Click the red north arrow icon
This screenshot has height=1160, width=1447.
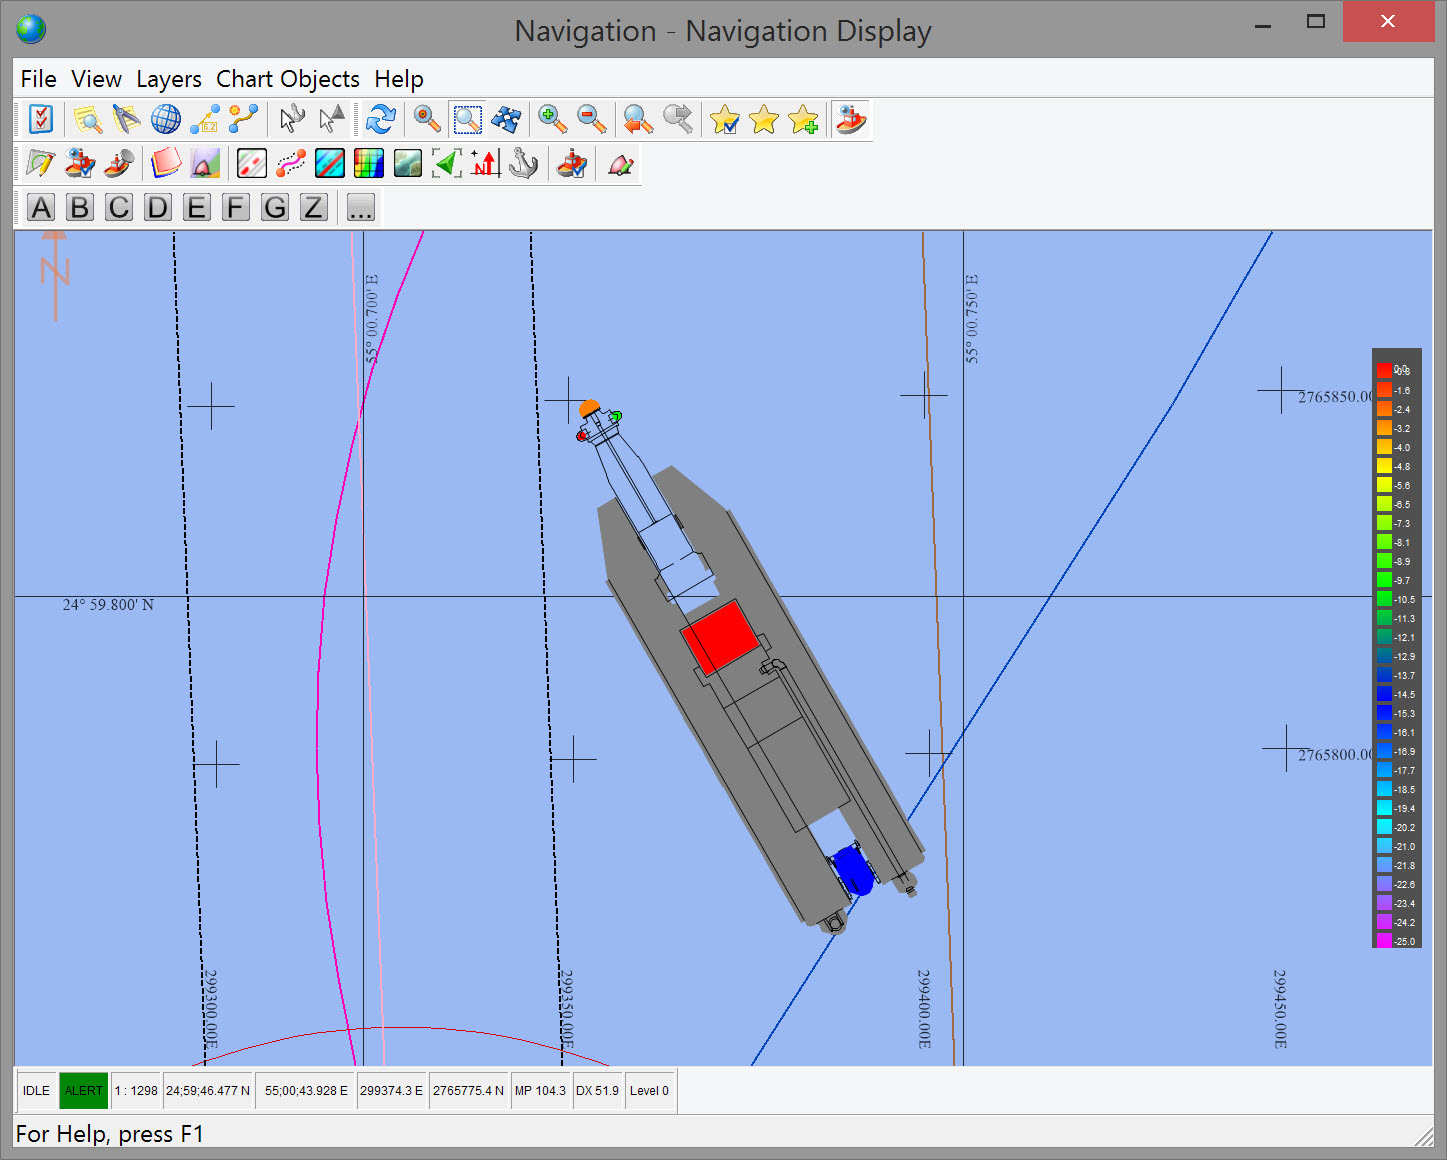pos(486,164)
